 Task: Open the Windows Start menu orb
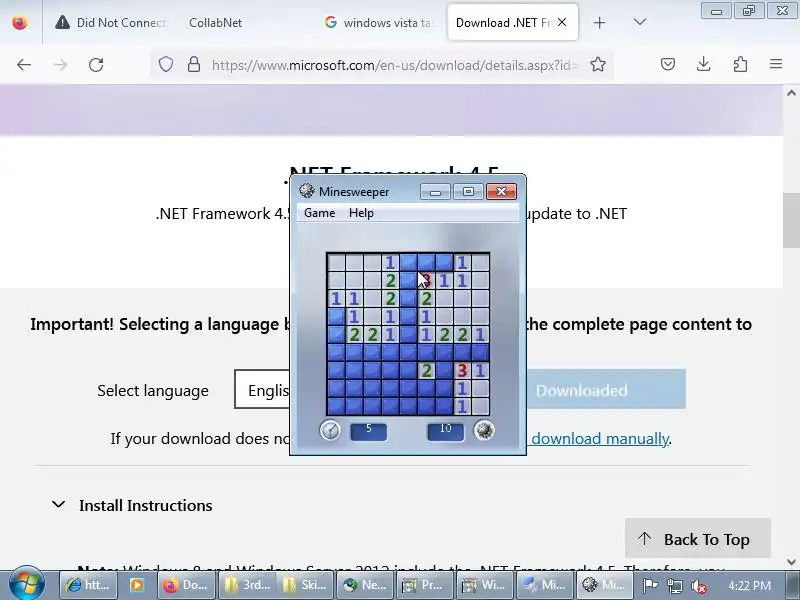pyautogui.click(x=27, y=583)
